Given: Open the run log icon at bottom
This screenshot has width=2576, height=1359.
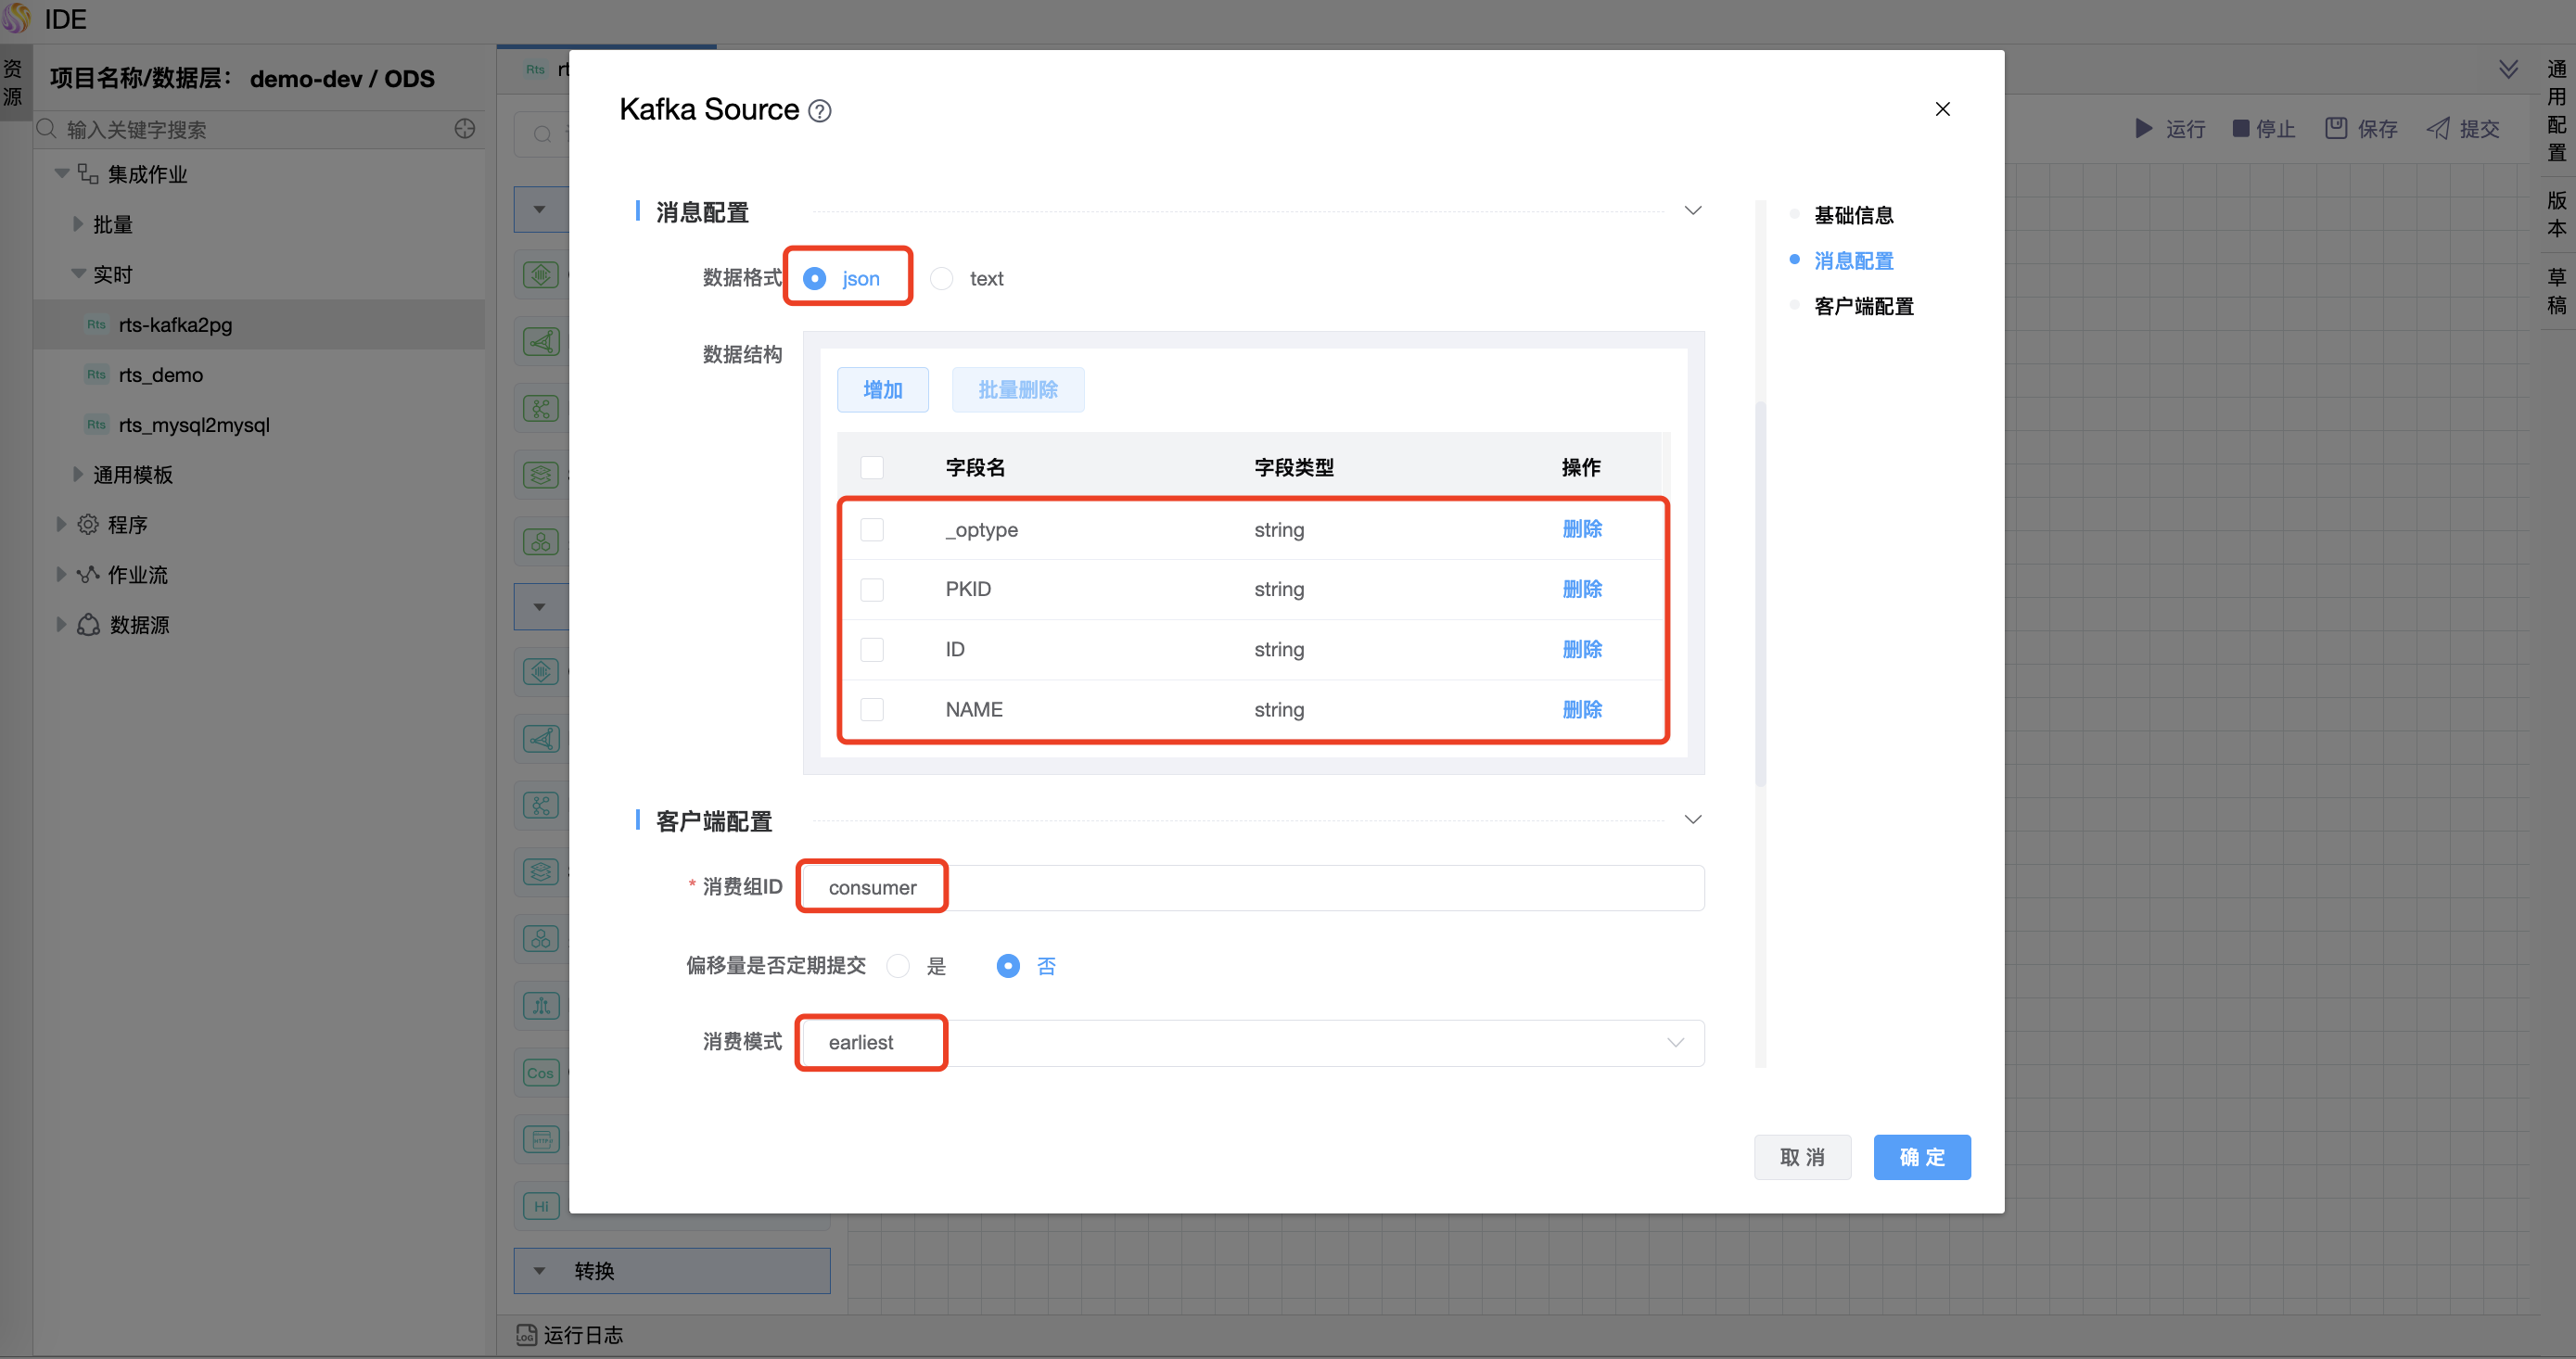Looking at the screenshot, I should (x=526, y=1335).
